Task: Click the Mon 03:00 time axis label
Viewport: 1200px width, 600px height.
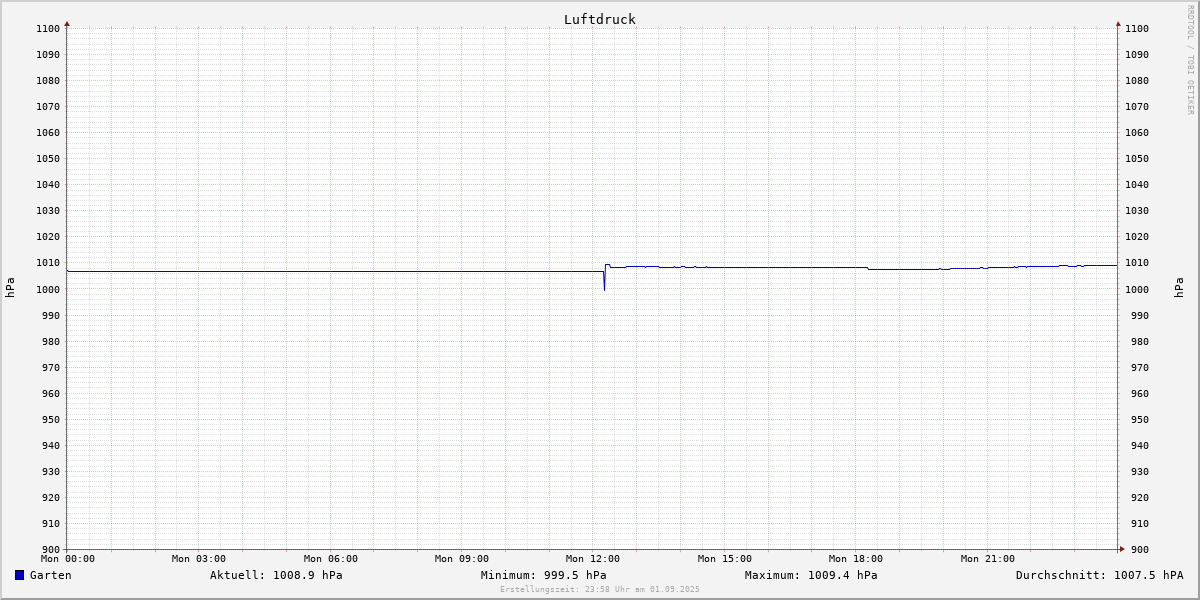Action: (199, 559)
